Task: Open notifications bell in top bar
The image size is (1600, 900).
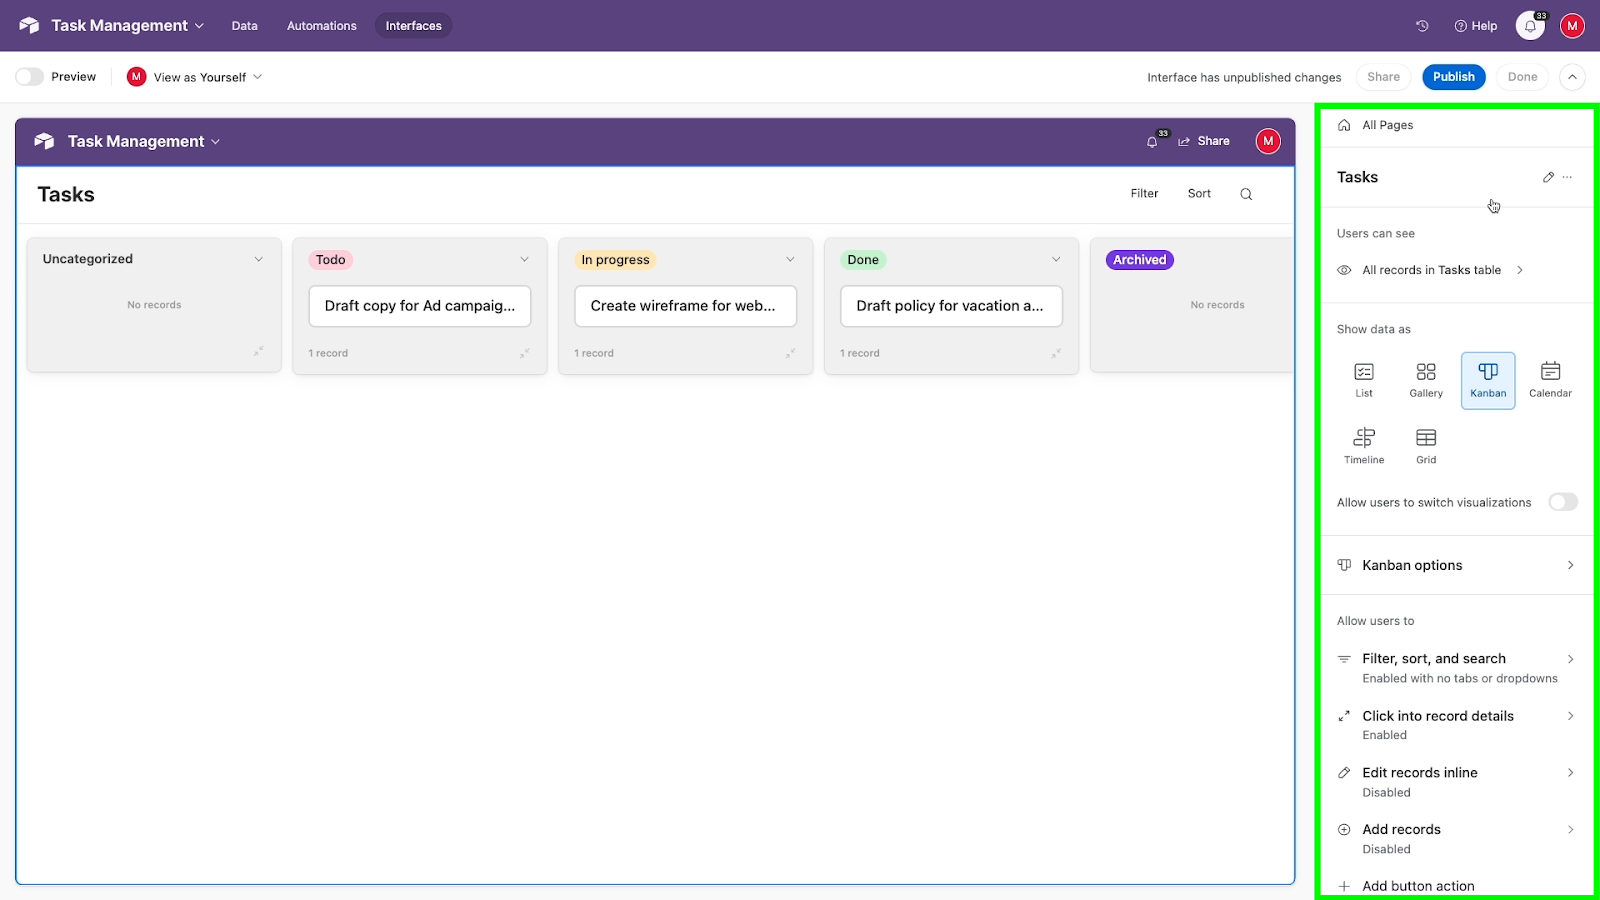Action: pos(1531,26)
